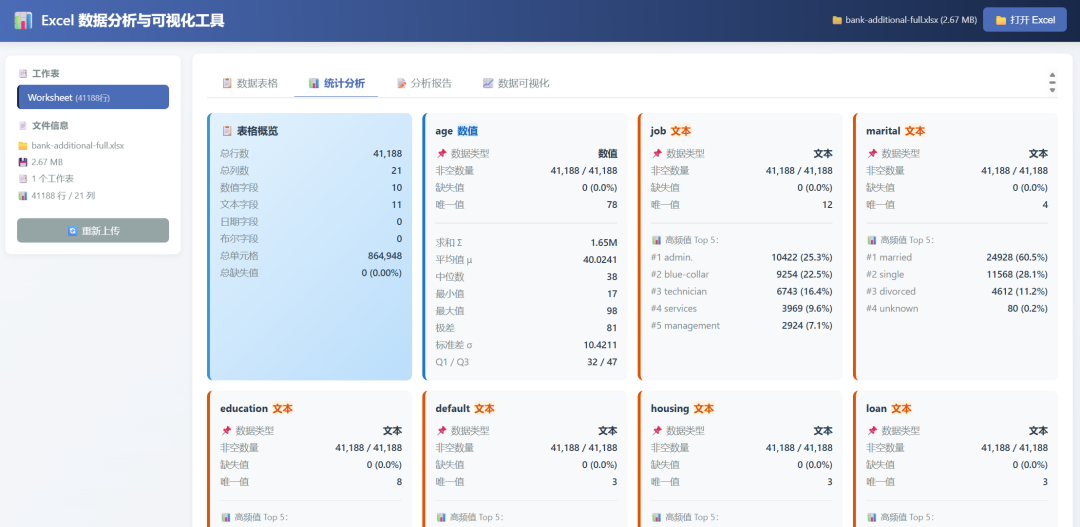
Task: Click the folder icon beside header filename
Action: (x=838, y=20)
